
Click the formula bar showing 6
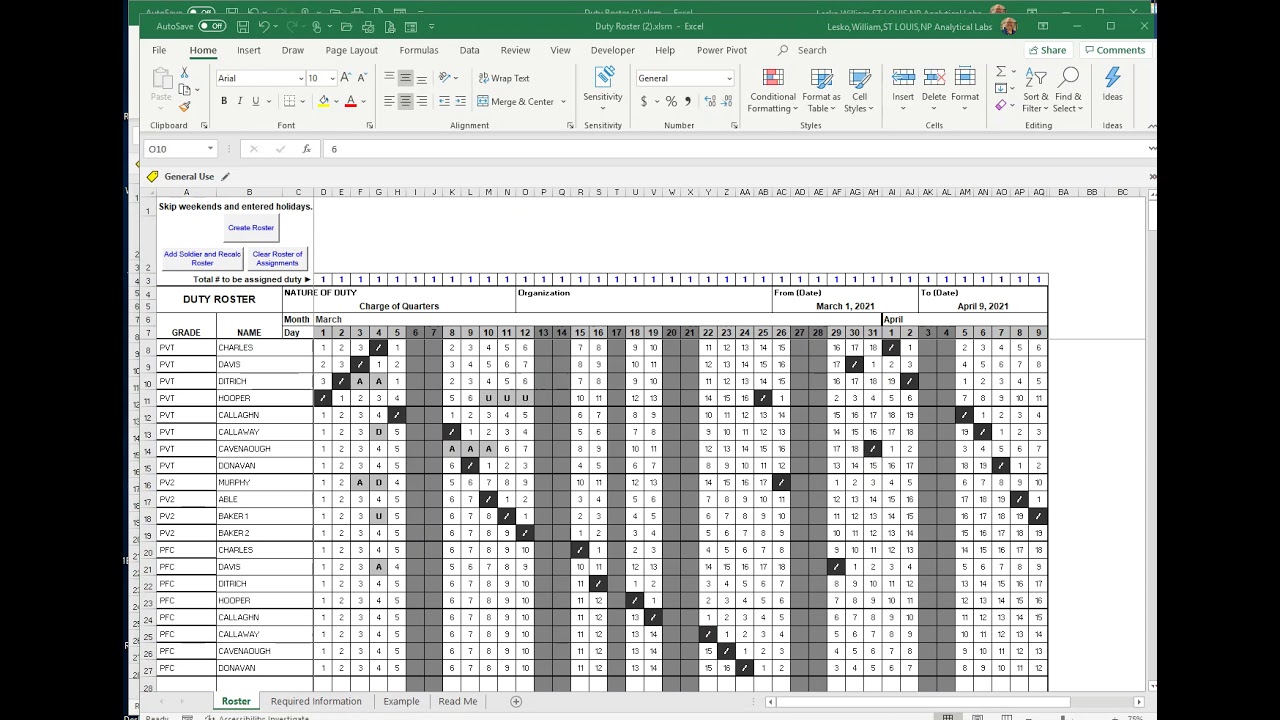(735, 149)
